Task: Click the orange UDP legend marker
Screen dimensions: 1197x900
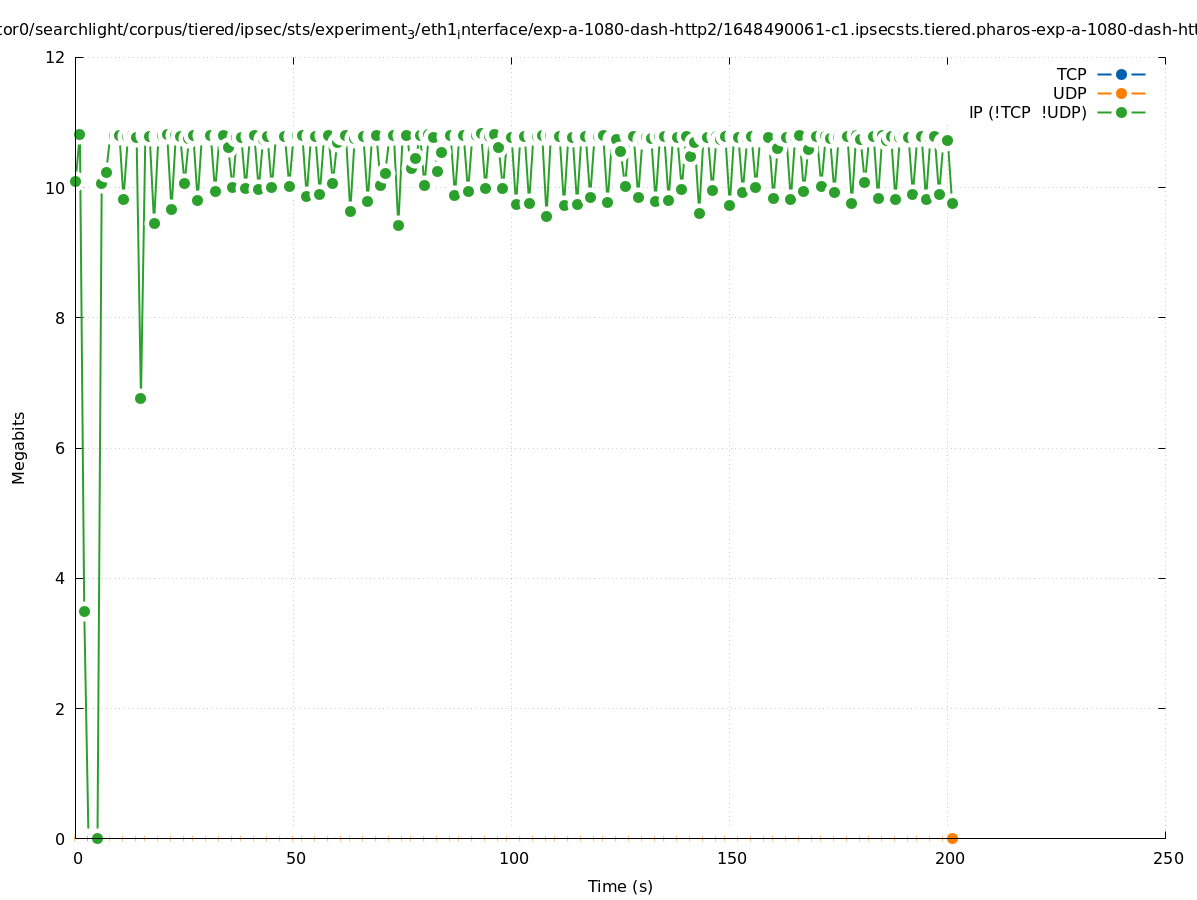Action: [x=1121, y=93]
